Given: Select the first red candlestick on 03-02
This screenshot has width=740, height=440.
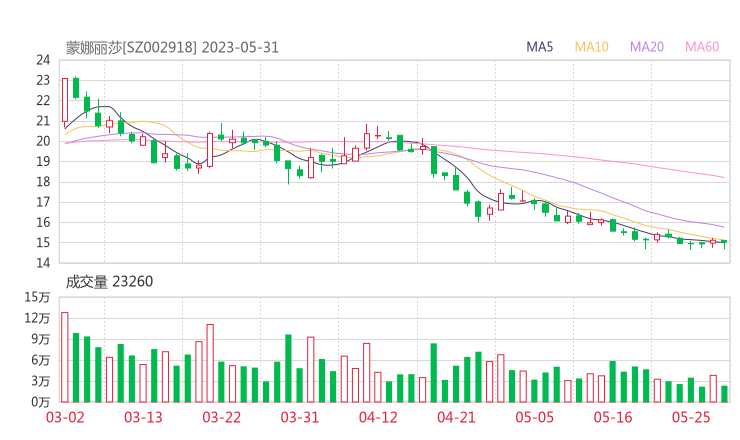Looking at the screenshot, I should pos(65,100).
